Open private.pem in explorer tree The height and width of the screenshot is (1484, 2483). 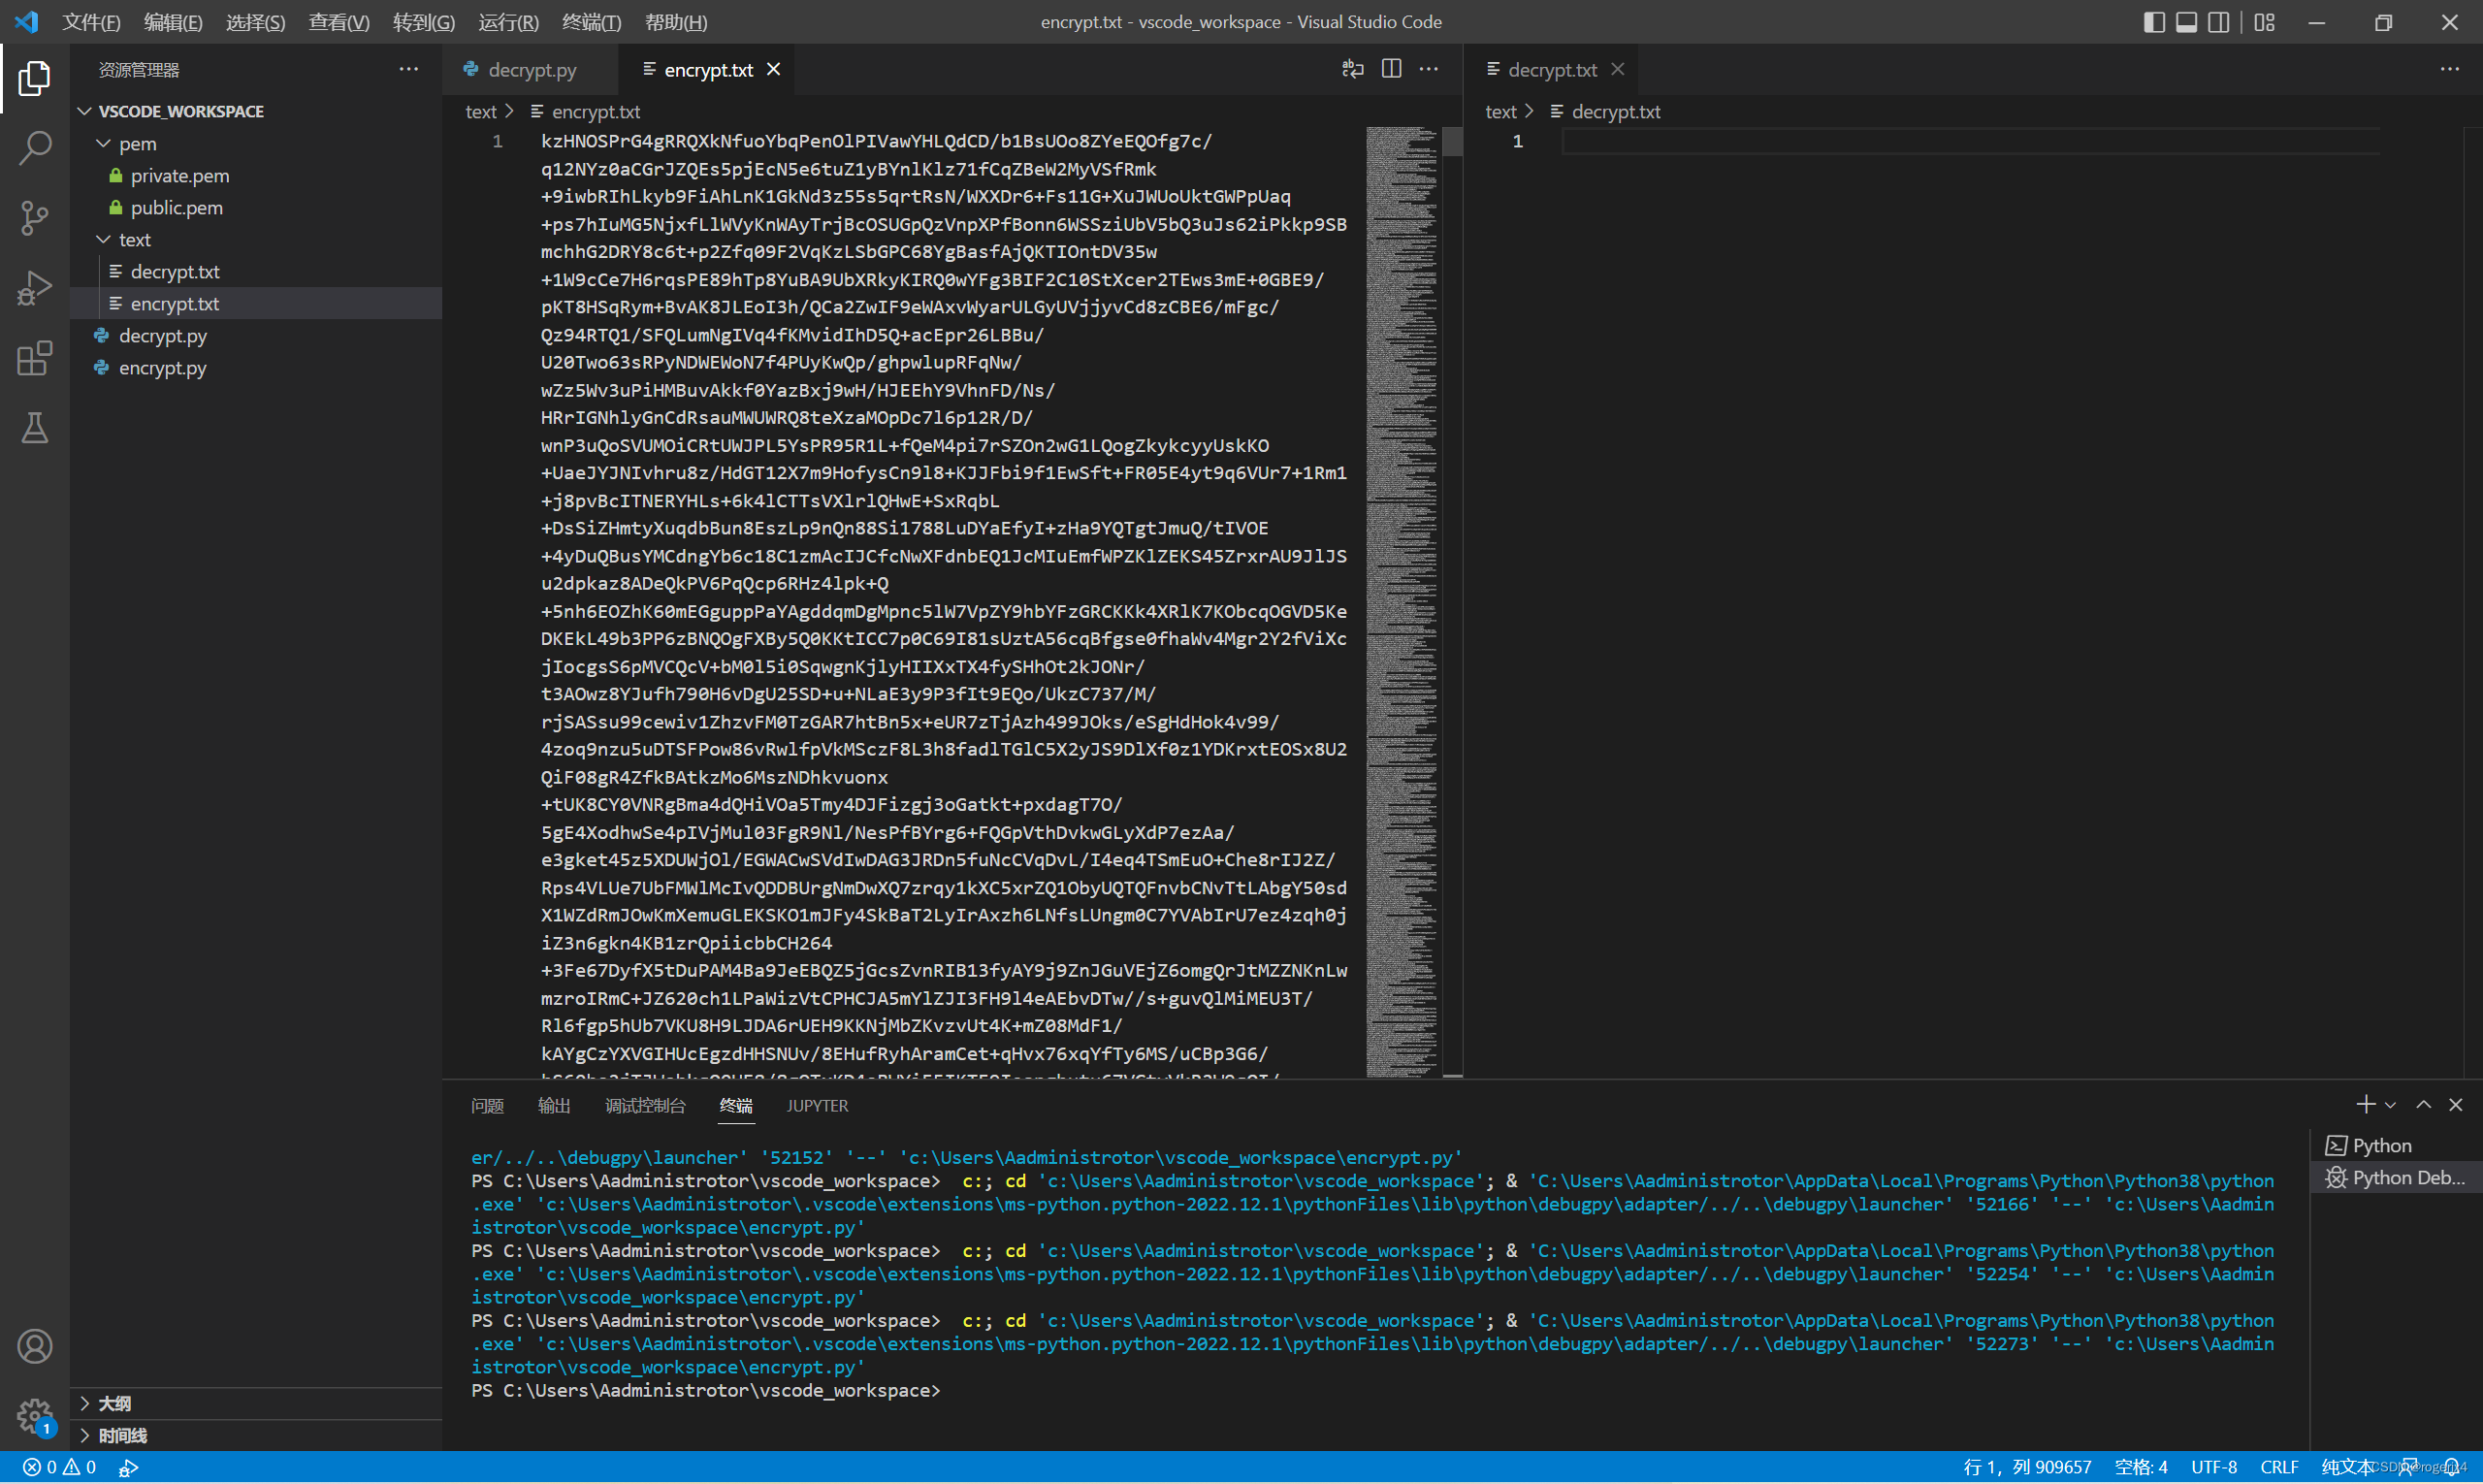pyautogui.click(x=180, y=176)
